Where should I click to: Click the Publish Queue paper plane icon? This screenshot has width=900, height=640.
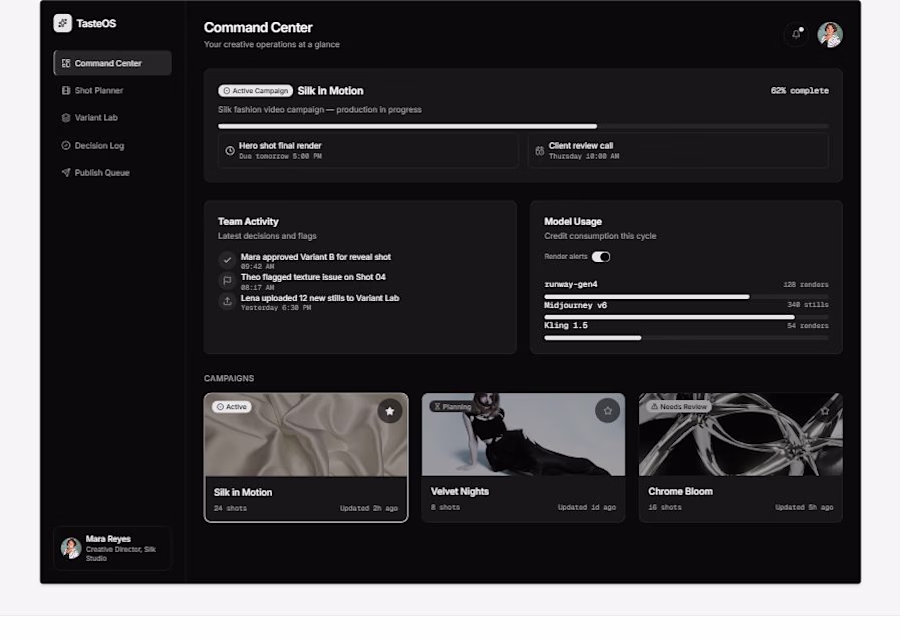(66, 172)
